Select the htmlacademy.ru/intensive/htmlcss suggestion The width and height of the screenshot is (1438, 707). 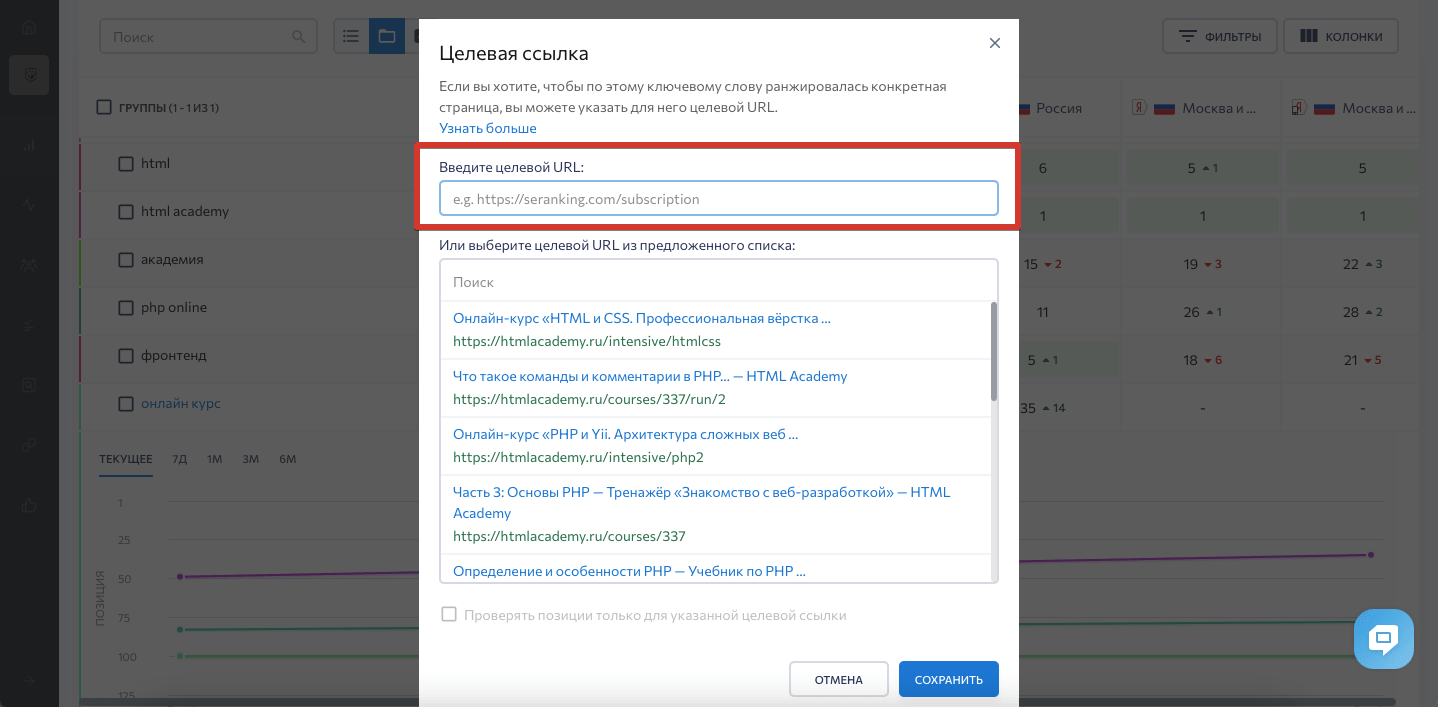tap(714, 330)
